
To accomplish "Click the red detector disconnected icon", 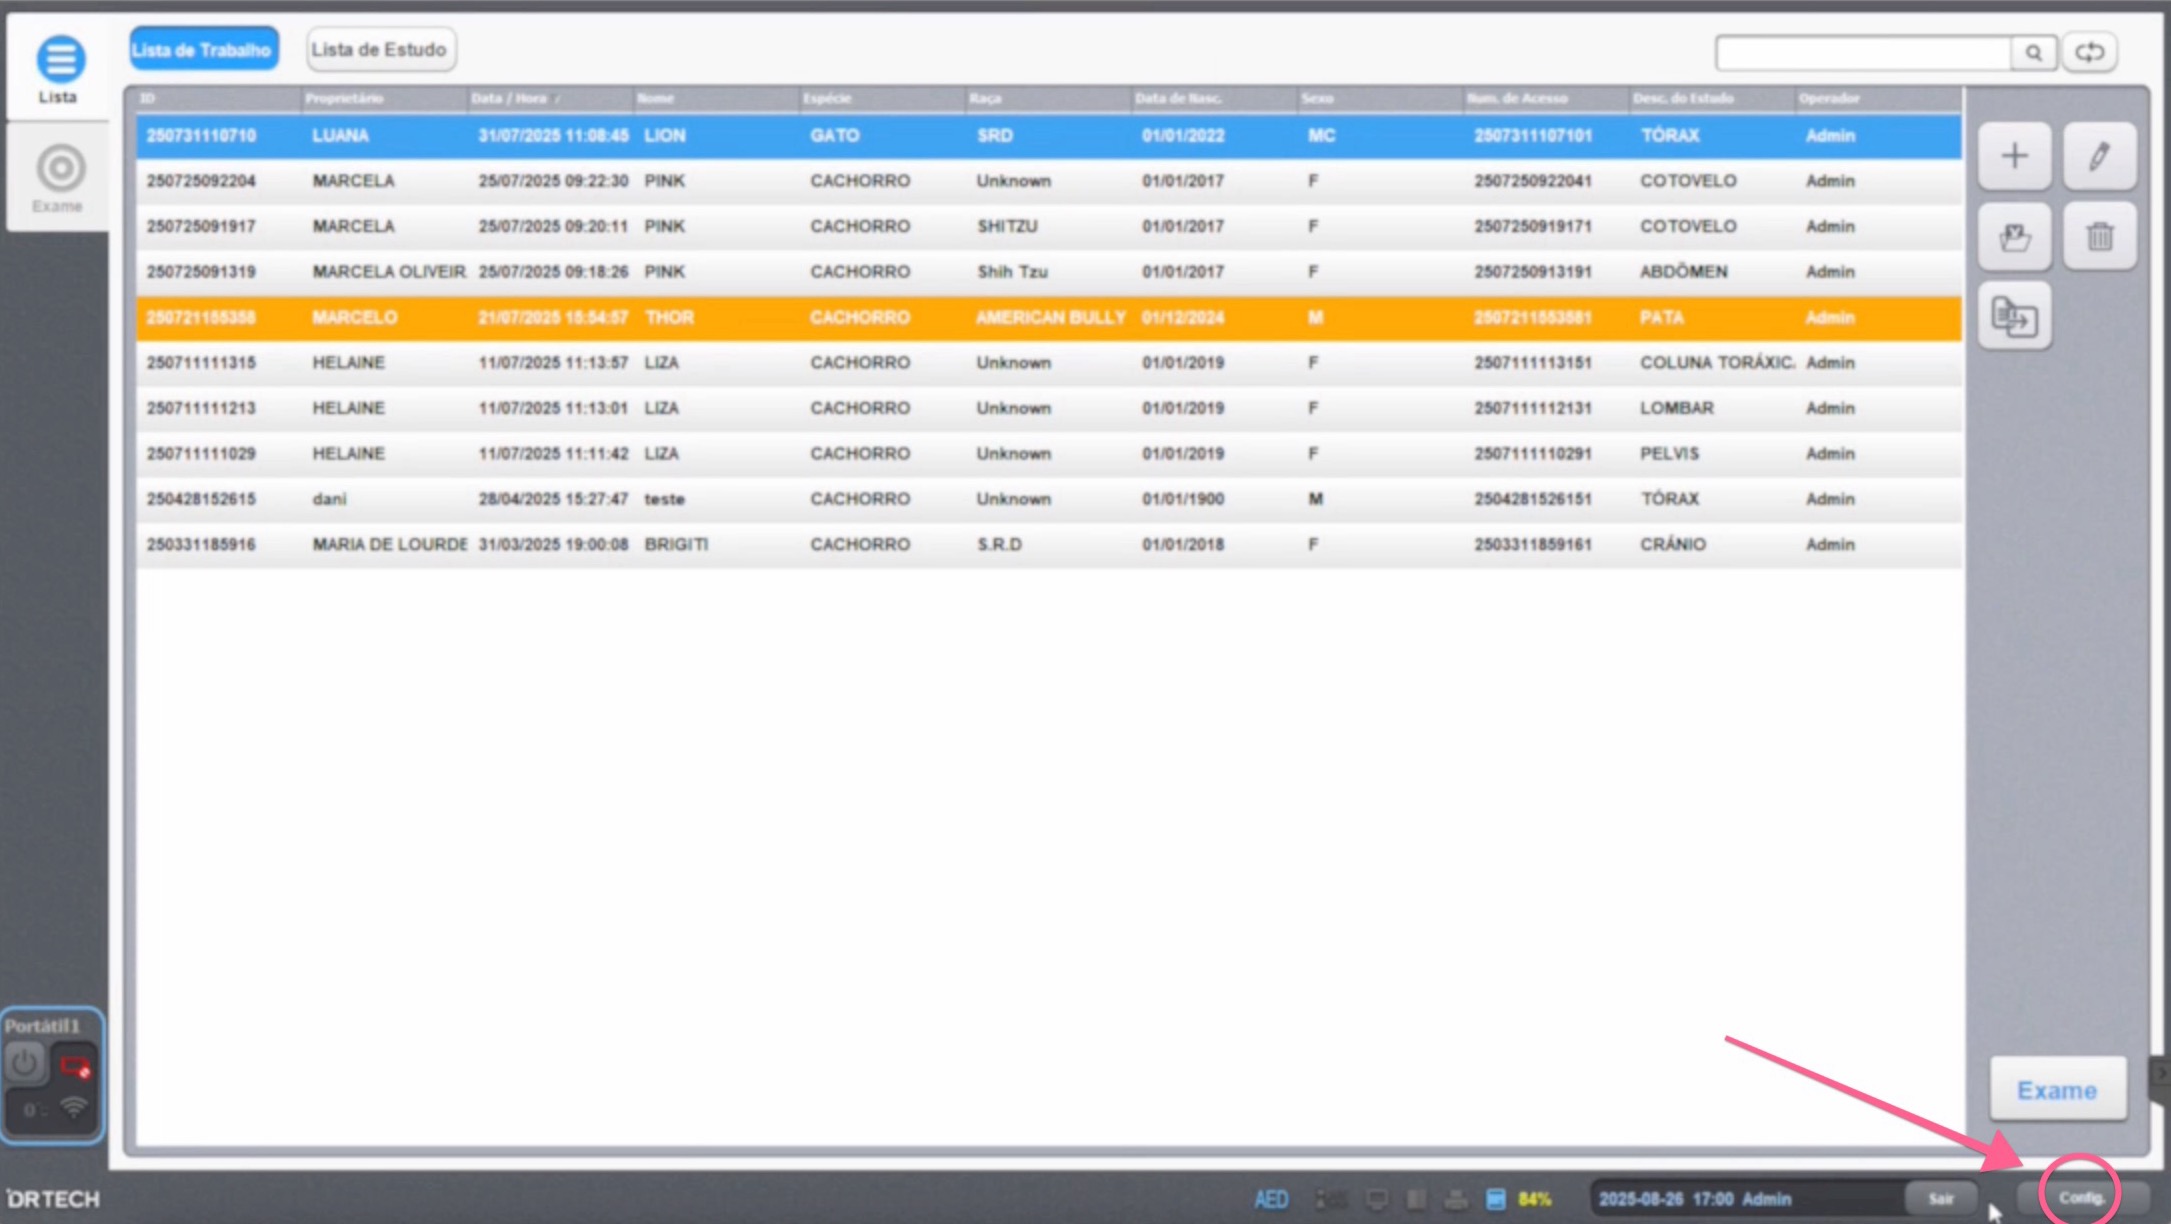I will tap(75, 1066).
